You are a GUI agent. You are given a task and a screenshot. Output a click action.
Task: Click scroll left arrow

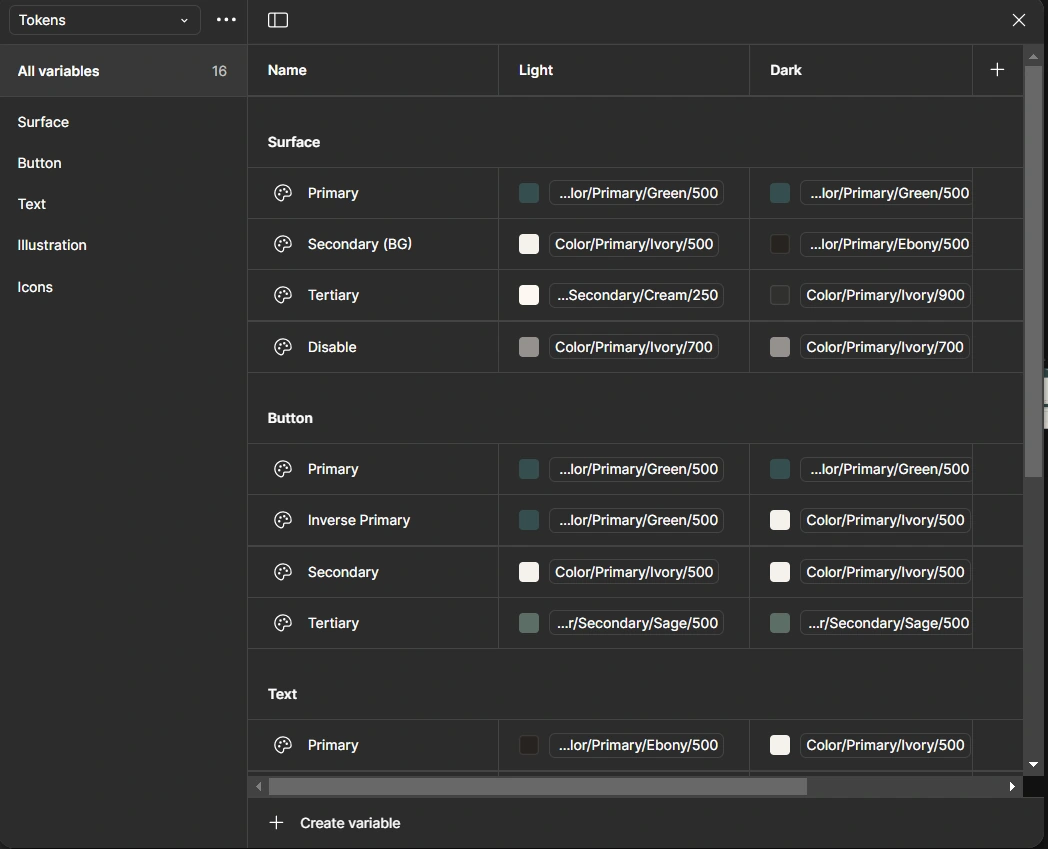(259, 787)
